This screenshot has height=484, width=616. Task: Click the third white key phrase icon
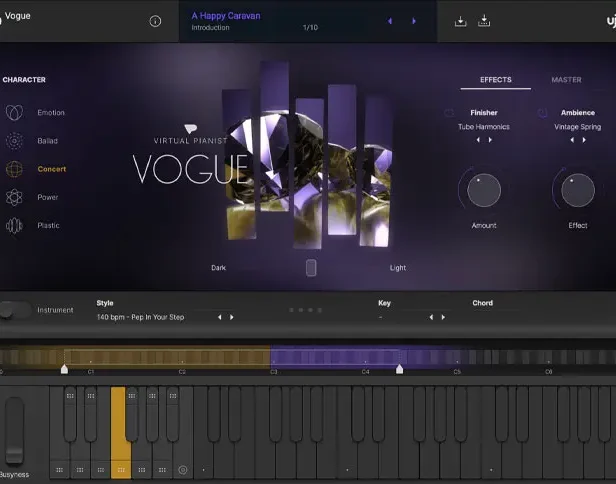point(101,470)
